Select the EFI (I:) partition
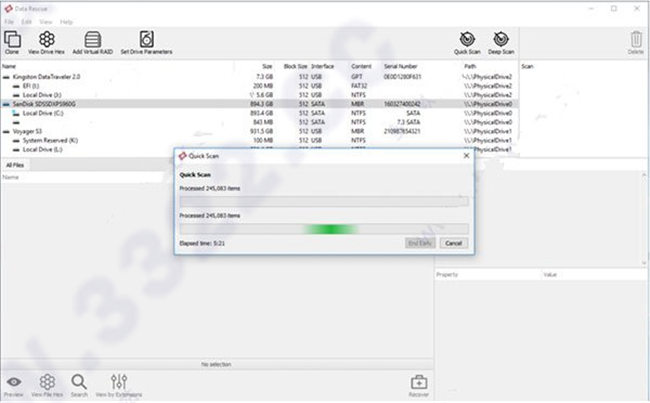 pyautogui.click(x=31, y=86)
